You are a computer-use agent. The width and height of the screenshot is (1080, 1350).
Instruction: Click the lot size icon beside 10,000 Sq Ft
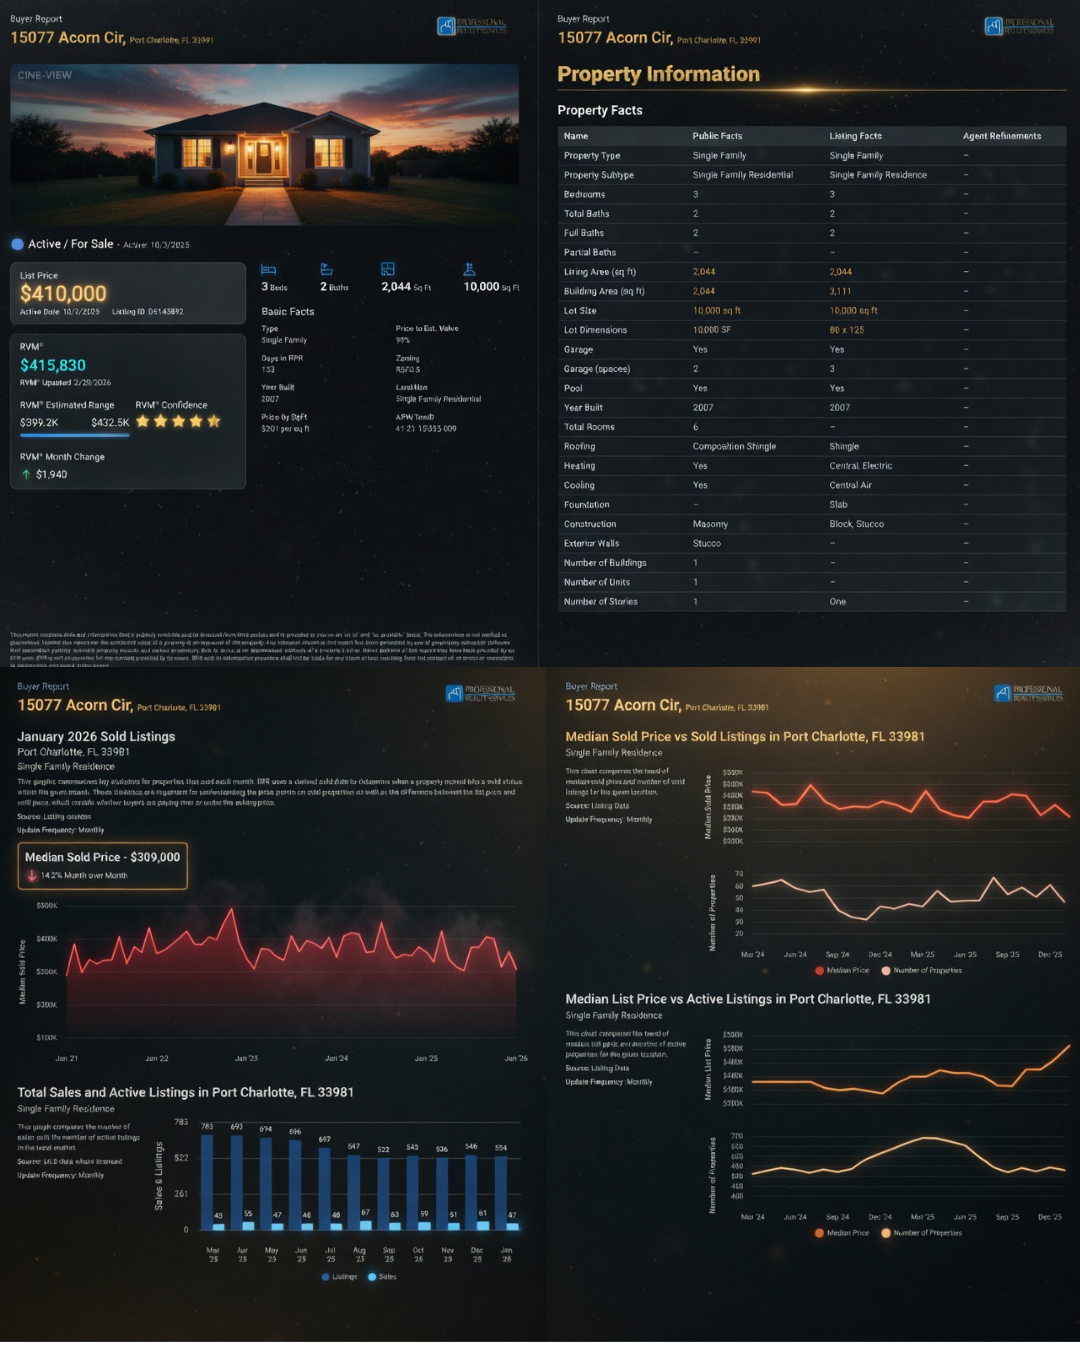click(x=467, y=268)
